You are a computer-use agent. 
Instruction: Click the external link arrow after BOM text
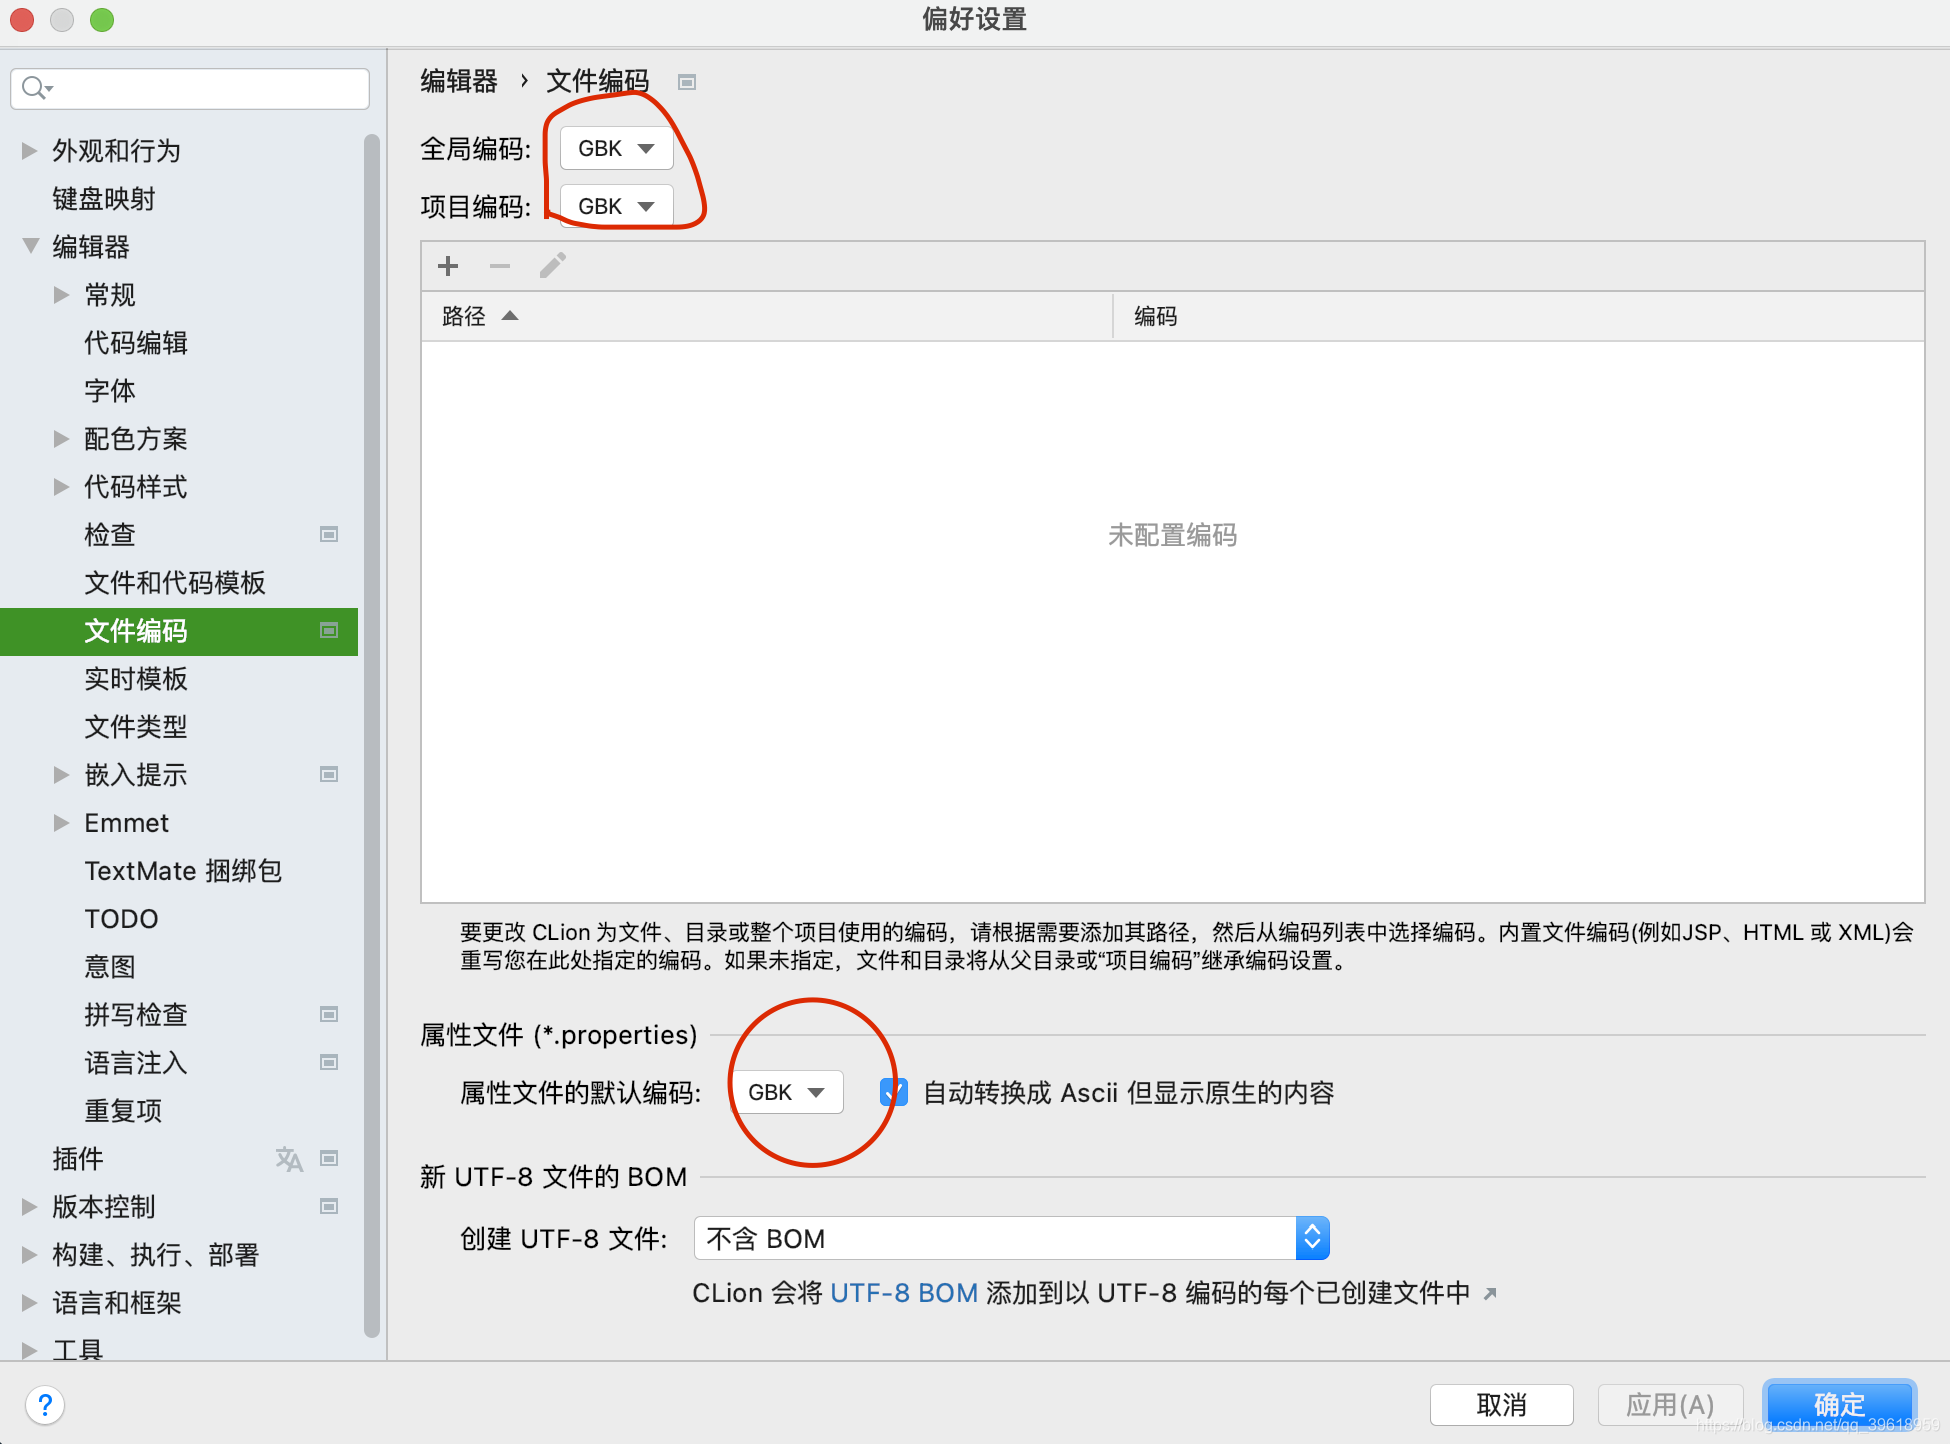pos(1490,1294)
